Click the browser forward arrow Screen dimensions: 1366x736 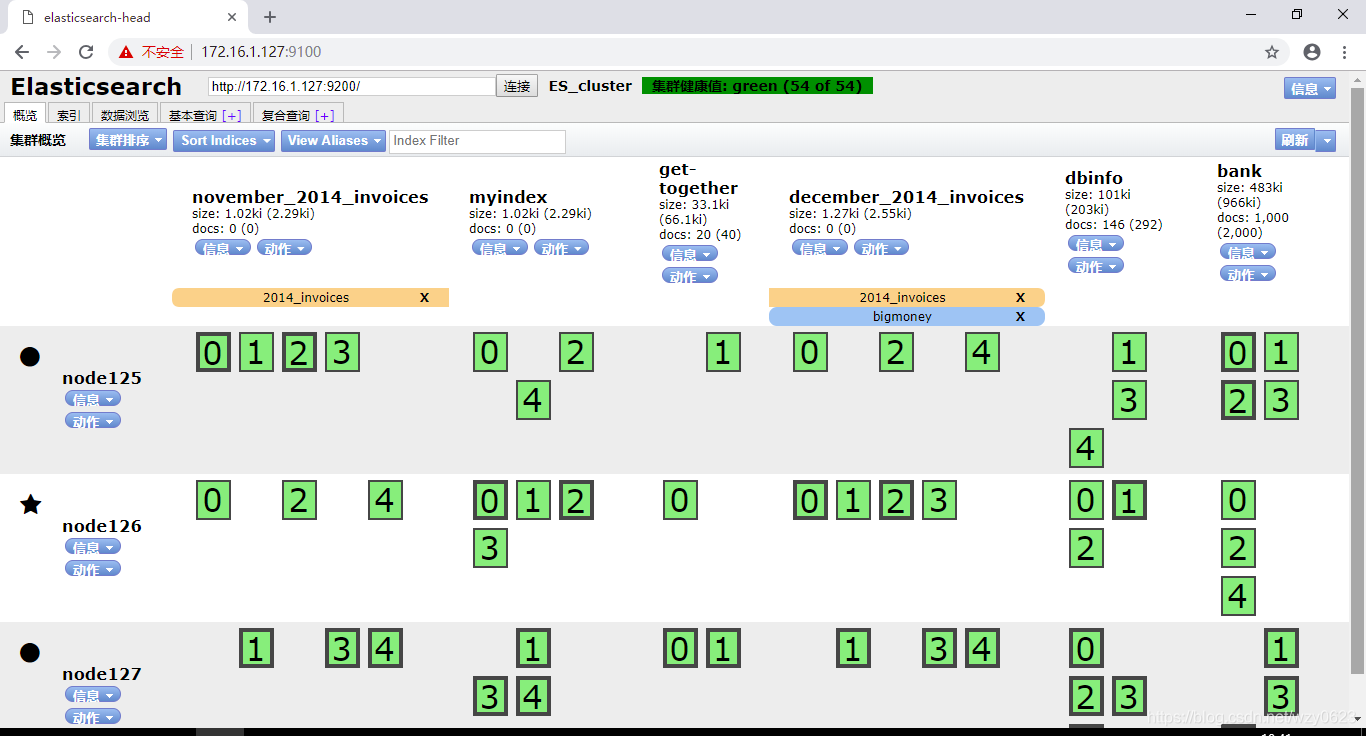(54, 52)
